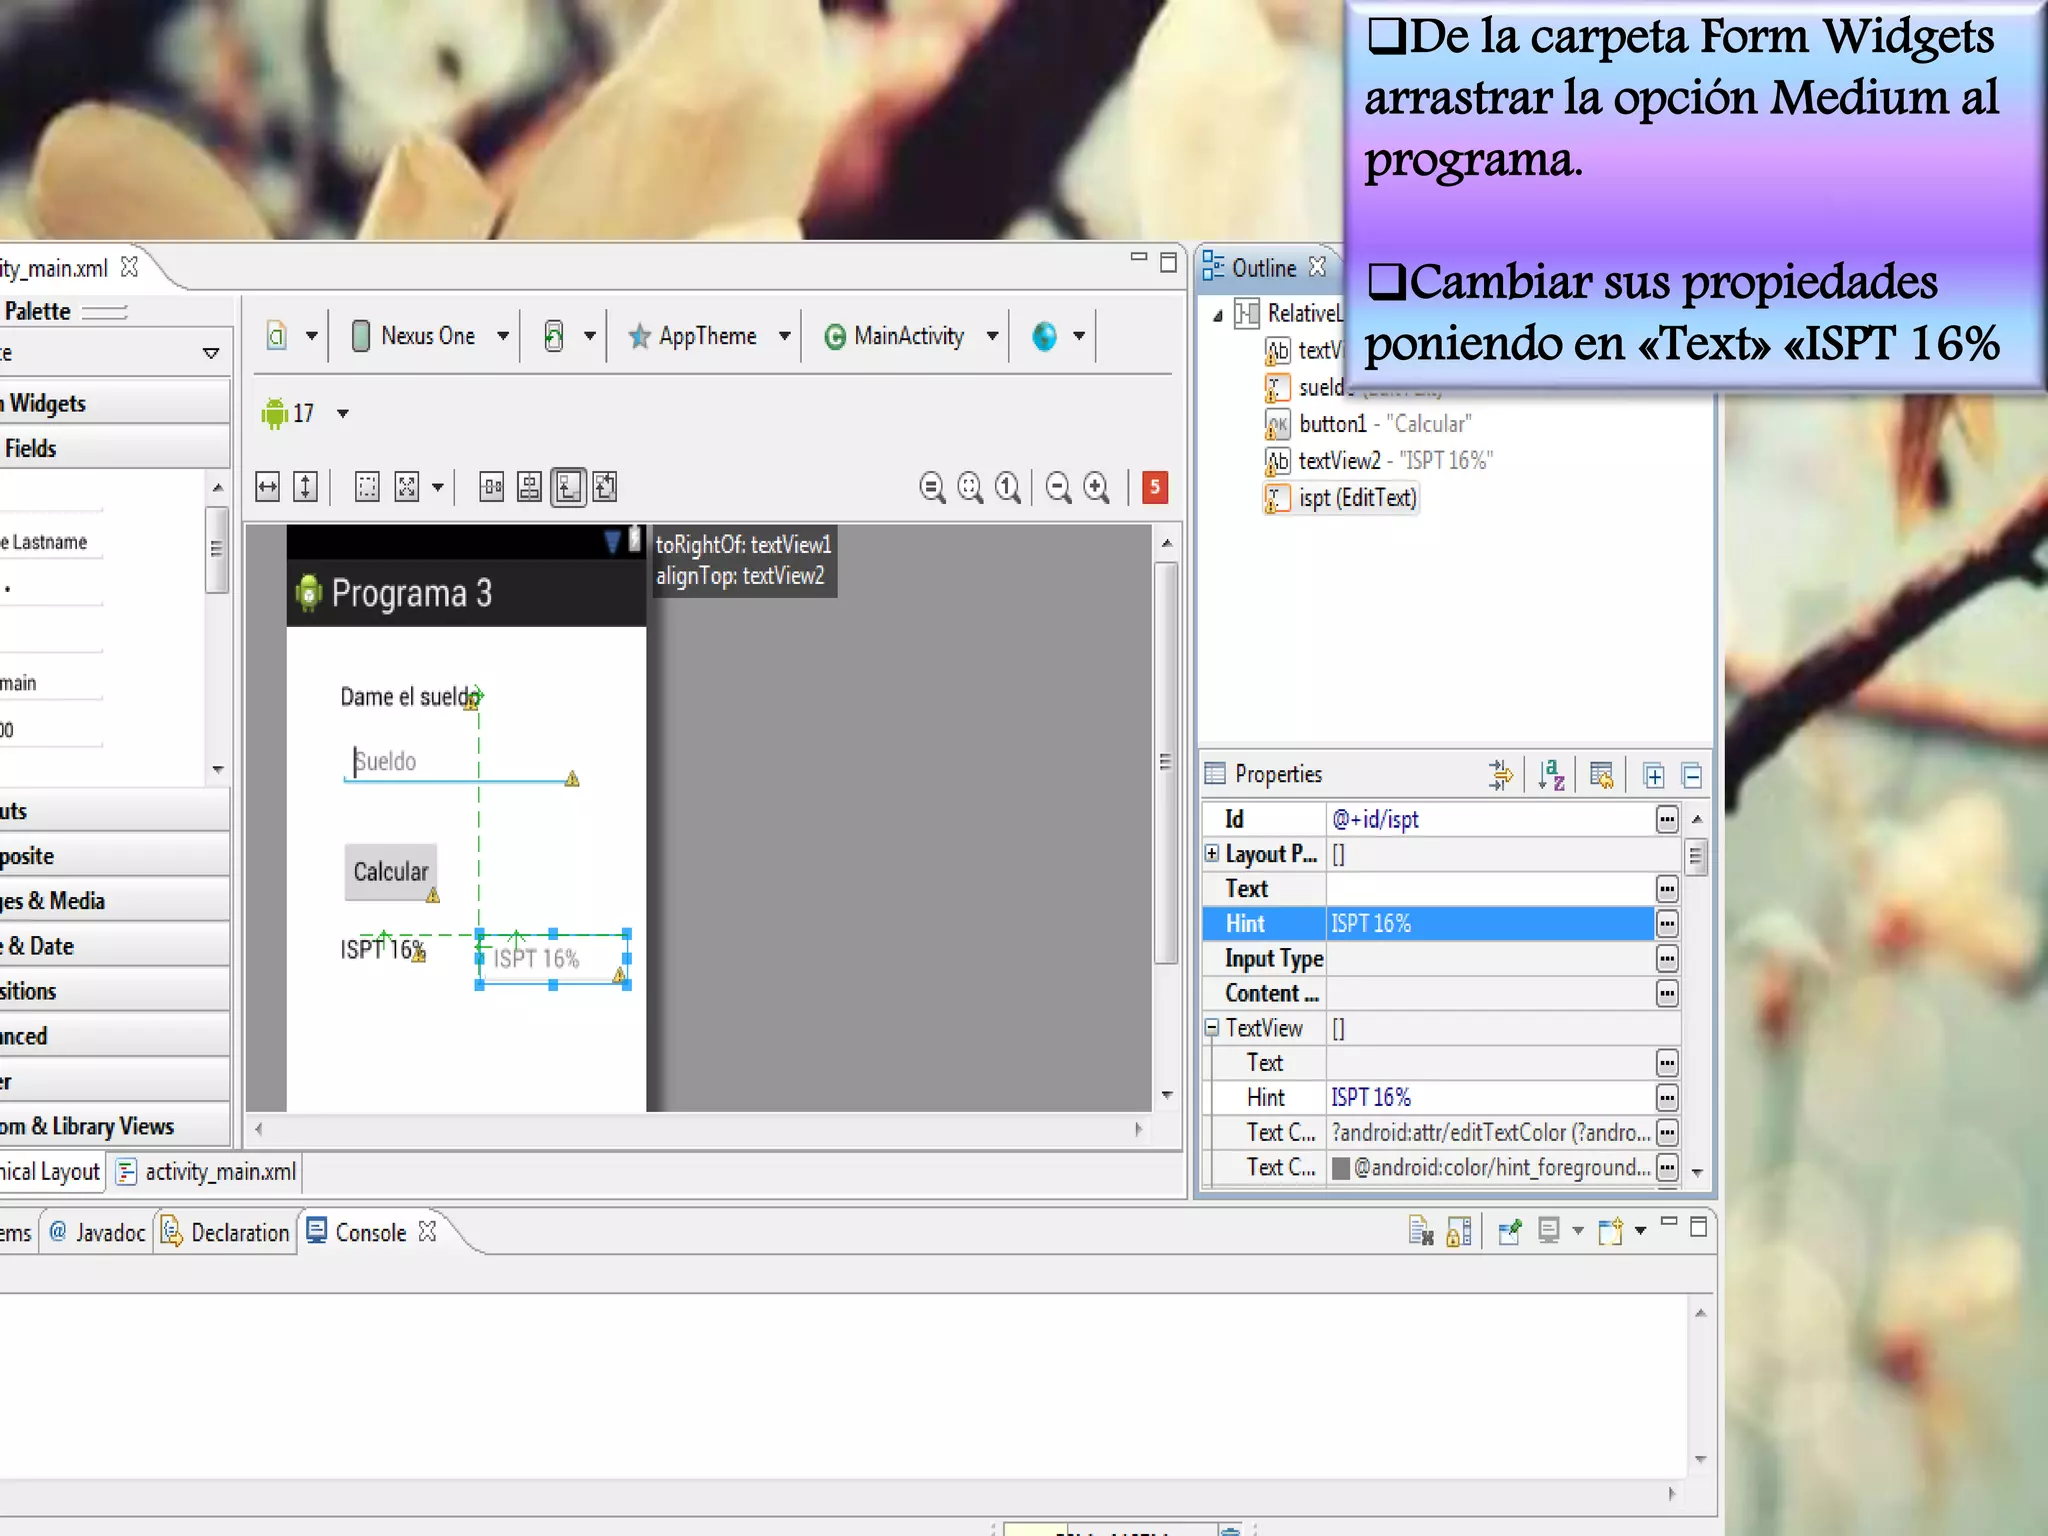Viewport: 2048px width, 1536px height.
Task: Click the zoom in magnifier icon
Action: [x=1097, y=487]
